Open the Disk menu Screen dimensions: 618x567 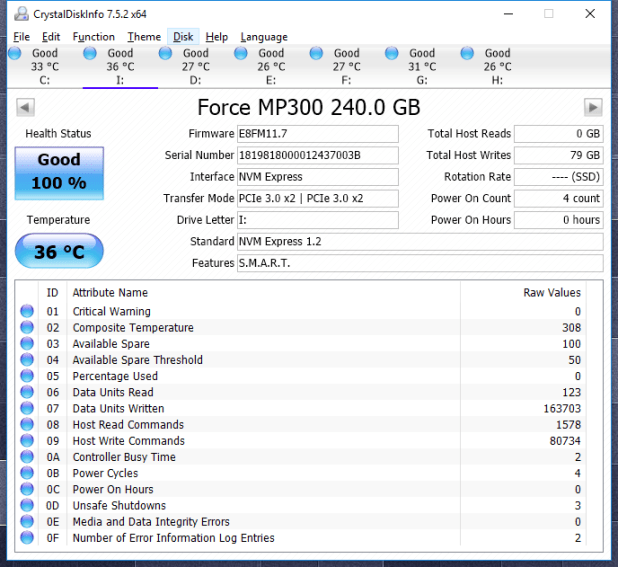[183, 37]
